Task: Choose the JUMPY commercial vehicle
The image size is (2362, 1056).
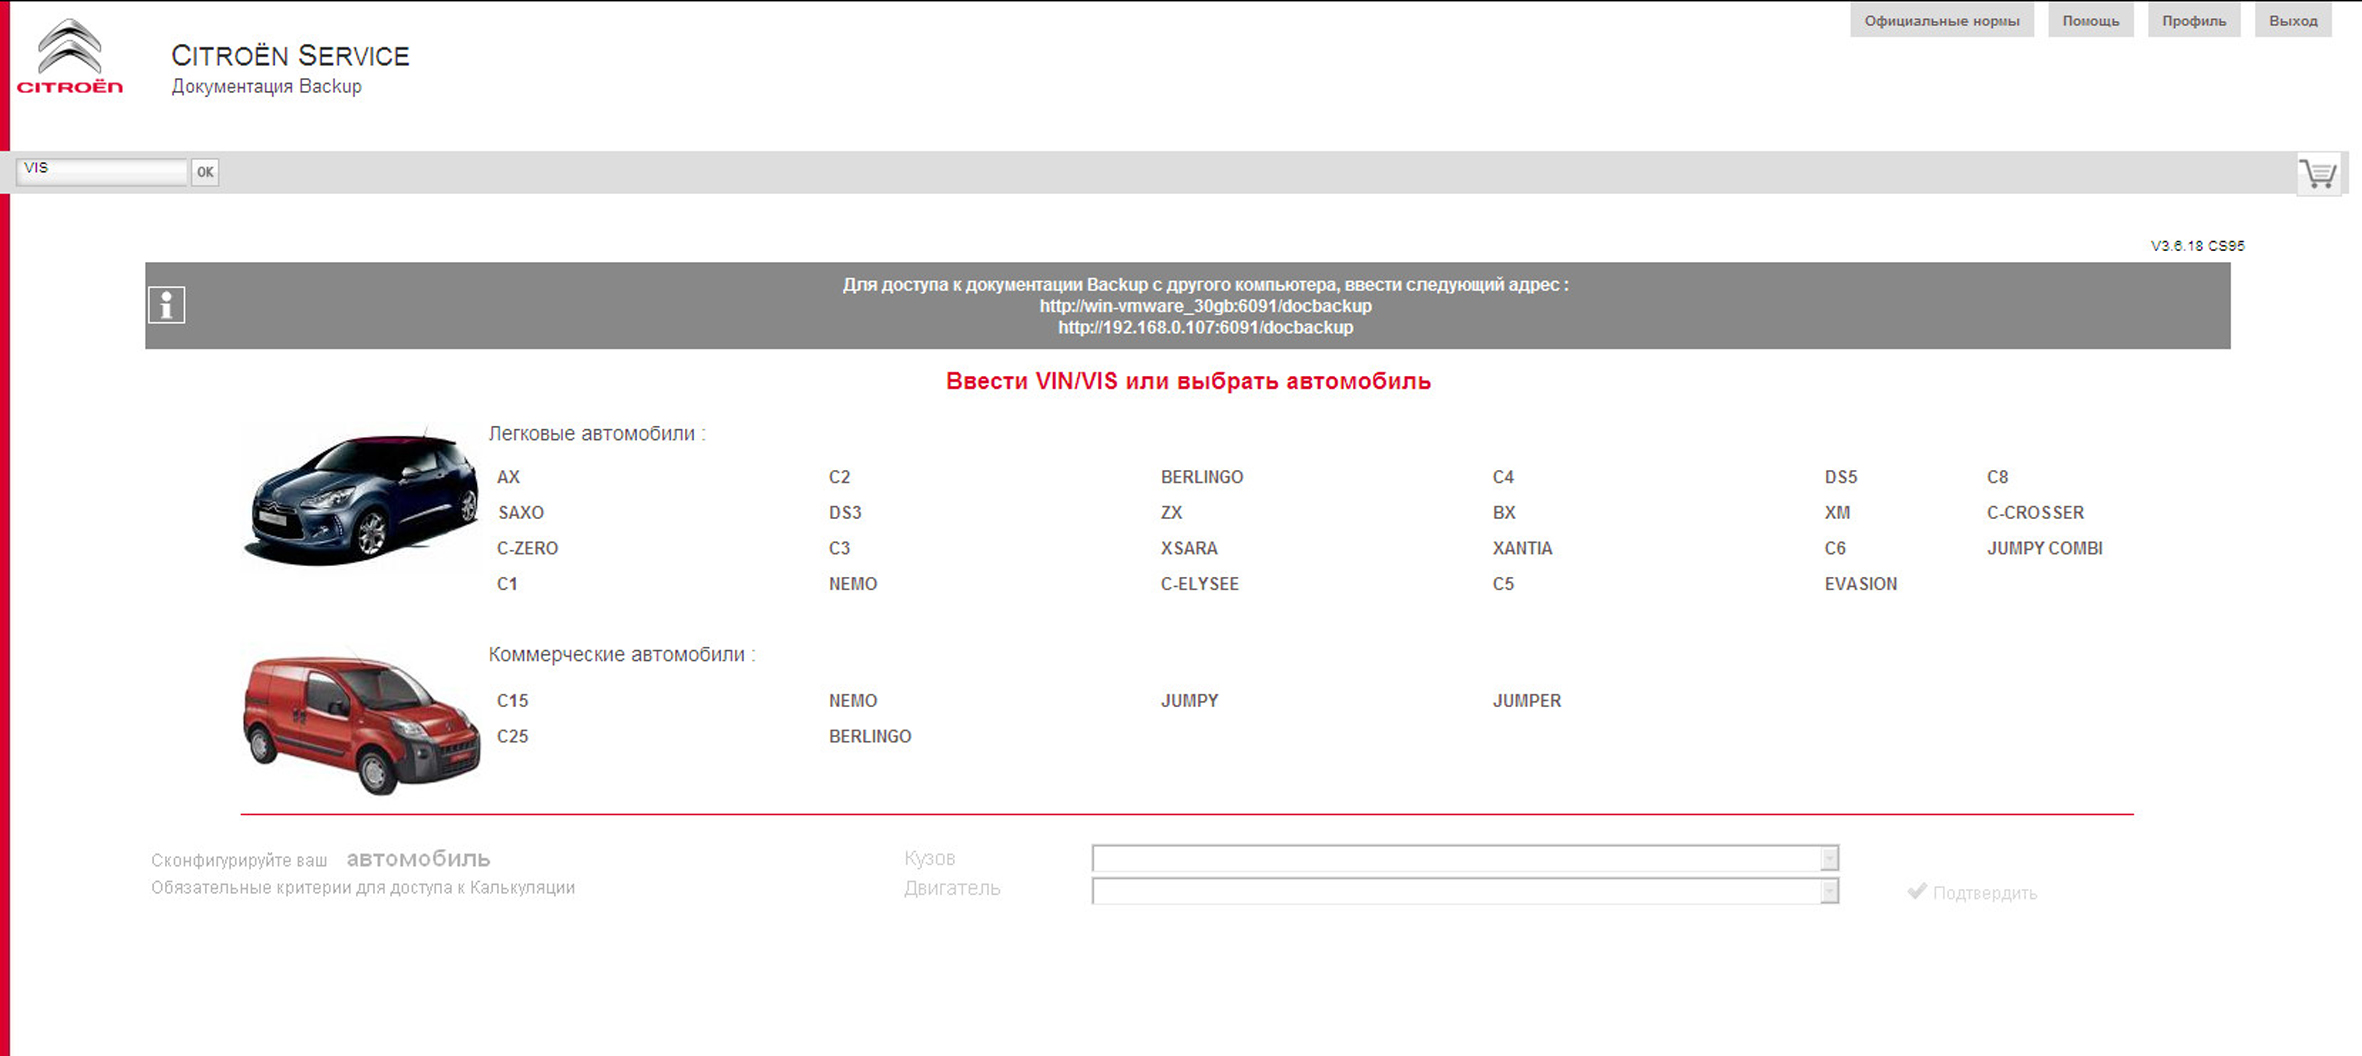Action: click(x=1189, y=701)
